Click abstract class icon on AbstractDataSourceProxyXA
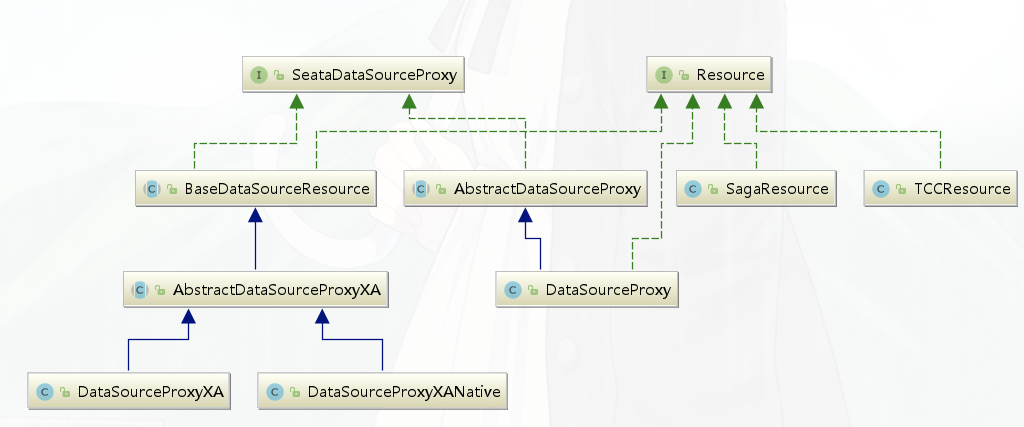This screenshot has width=1024, height=427. coord(140,291)
